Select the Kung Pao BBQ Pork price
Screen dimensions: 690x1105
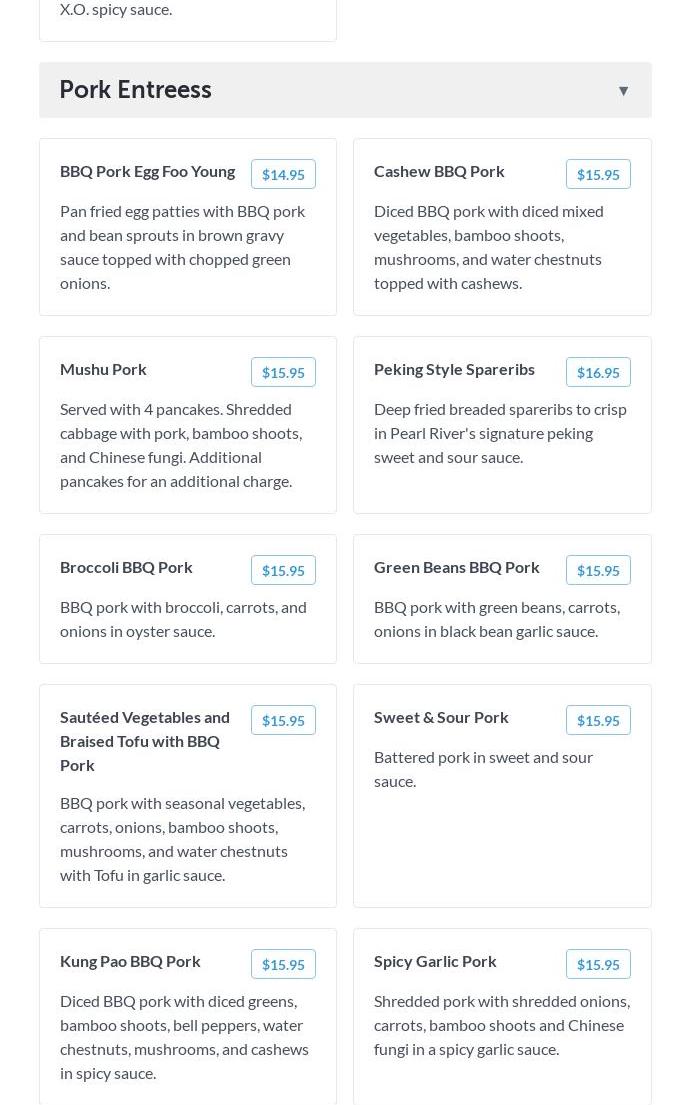pyautogui.click(x=283, y=964)
